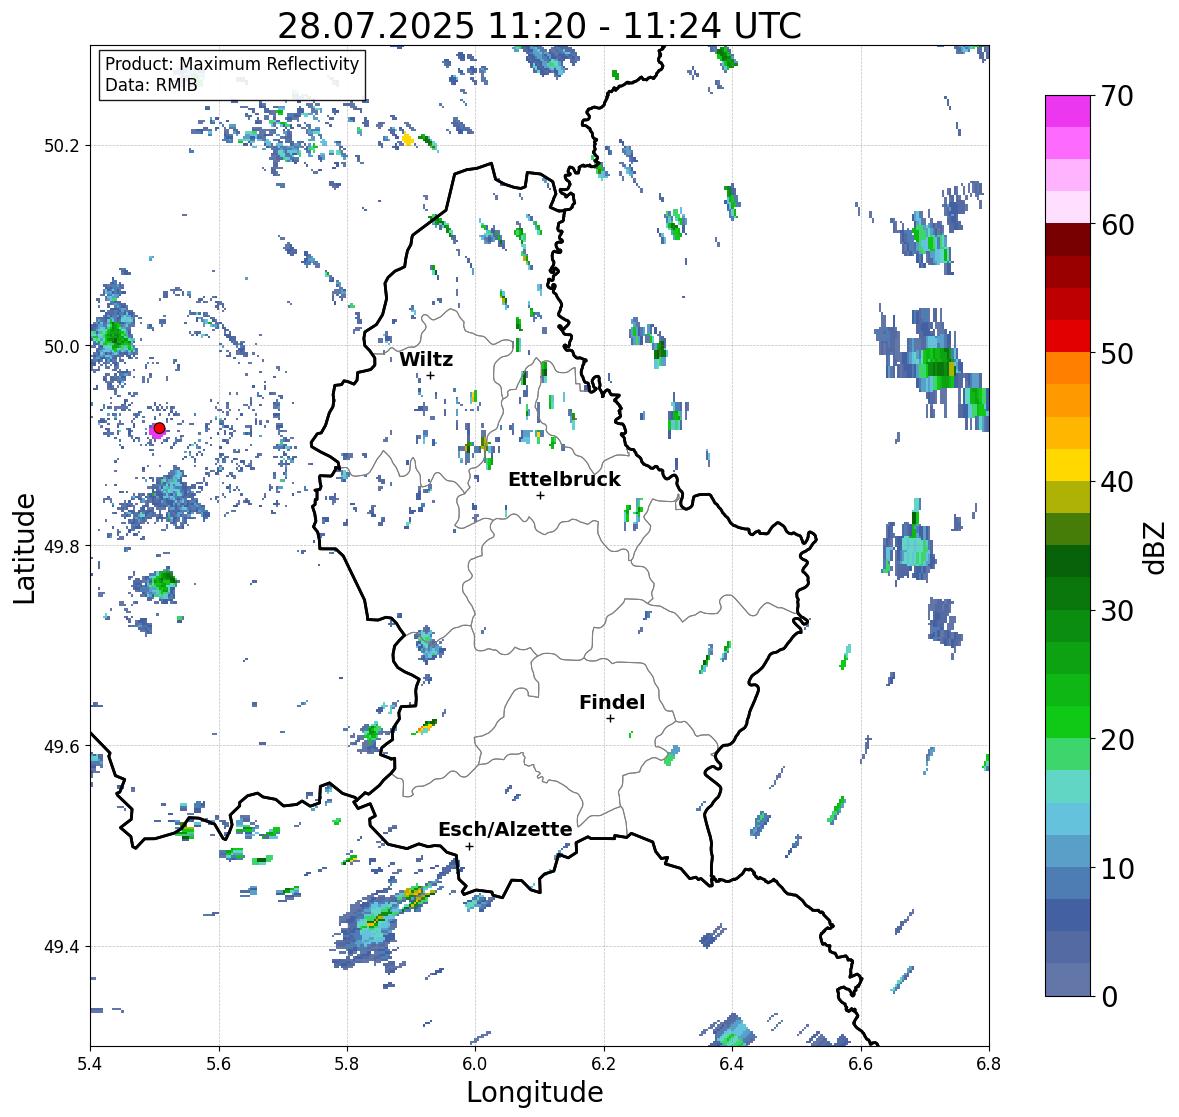Click the 'Product: Maximum Reflectivity' legend line
The width and height of the screenshot is (1179, 1117).
[x=232, y=64]
